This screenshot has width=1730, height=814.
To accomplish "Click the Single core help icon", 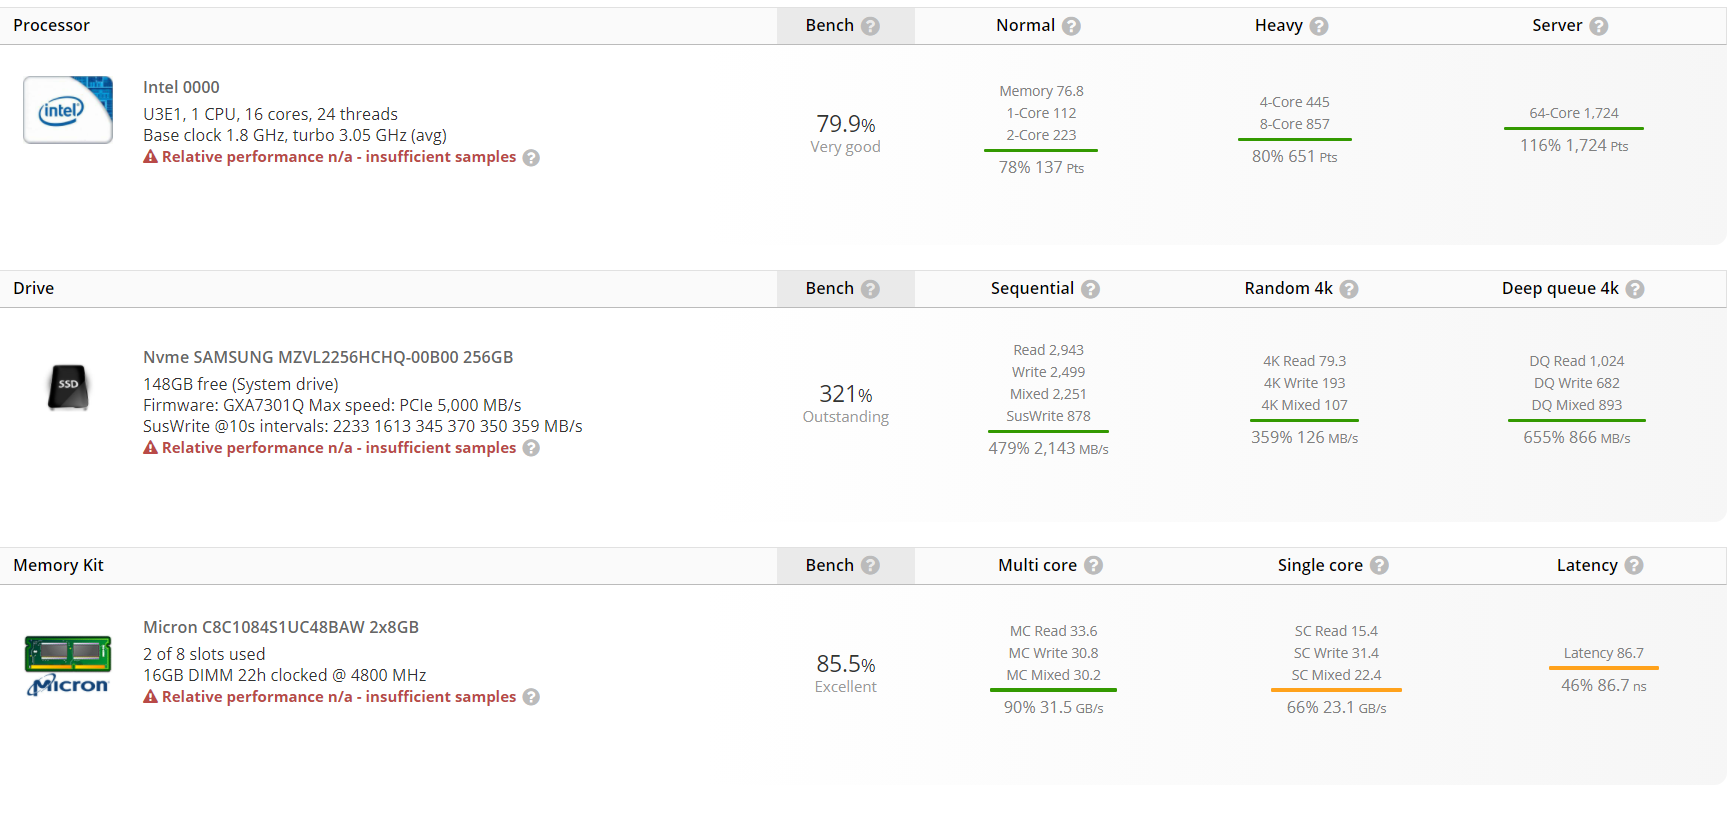I will [1379, 566].
